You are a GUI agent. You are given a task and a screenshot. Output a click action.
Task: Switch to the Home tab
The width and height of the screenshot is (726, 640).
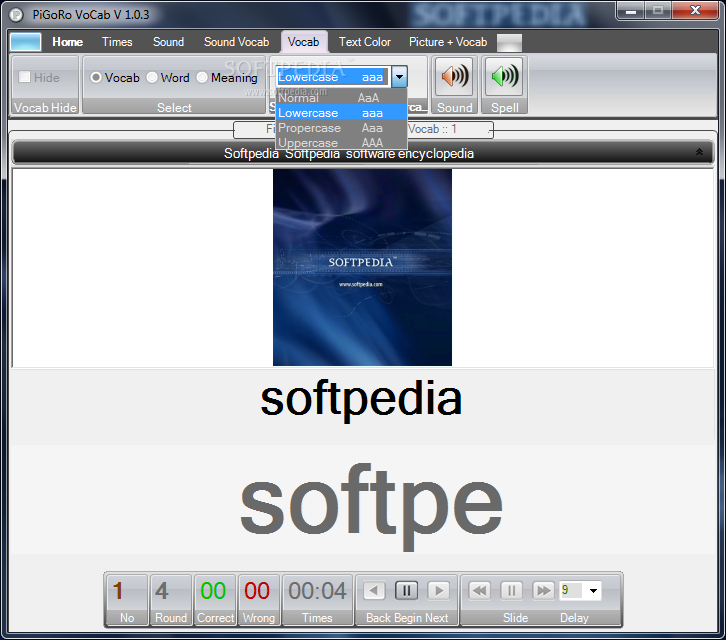[68, 42]
